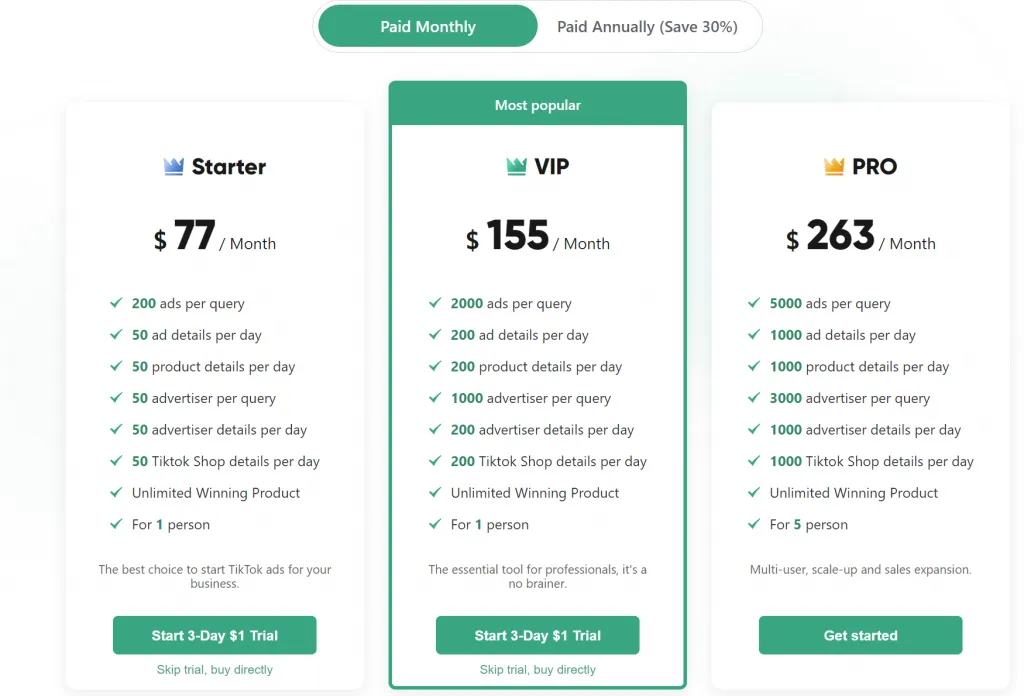Viewport: 1024px width, 696px height.
Task: Start the 3-Day $1 Trial for Starter
Action: click(x=214, y=635)
